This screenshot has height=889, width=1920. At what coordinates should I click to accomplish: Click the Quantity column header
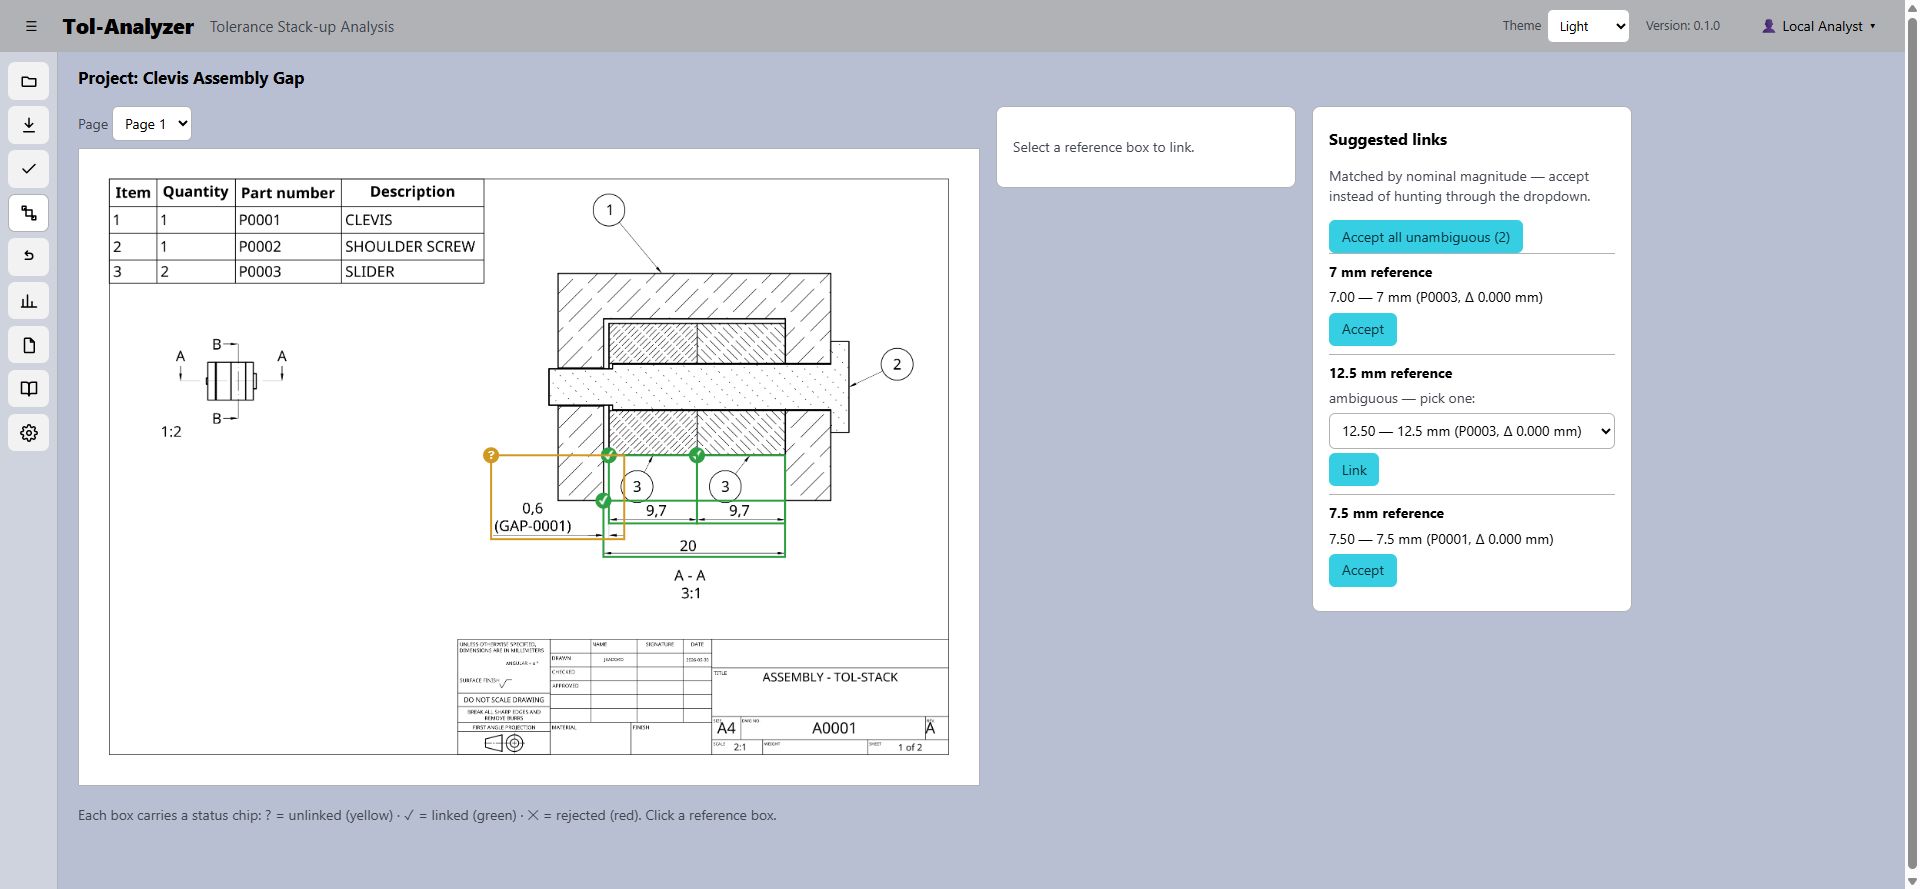196,192
